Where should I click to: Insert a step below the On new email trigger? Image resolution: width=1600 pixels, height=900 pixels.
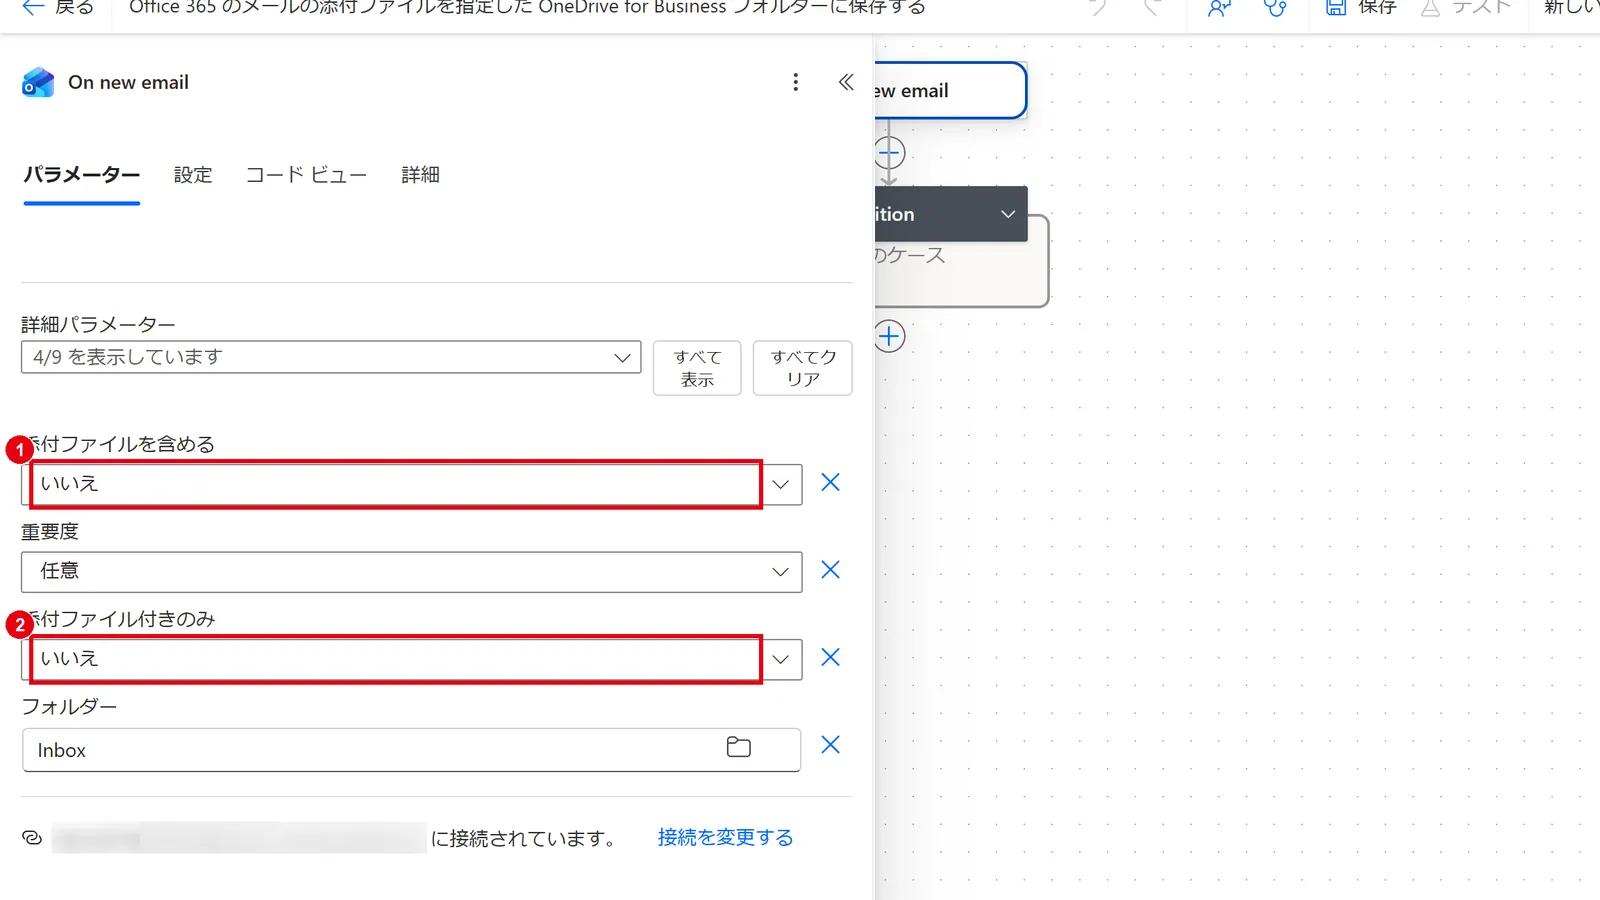[x=889, y=153]
